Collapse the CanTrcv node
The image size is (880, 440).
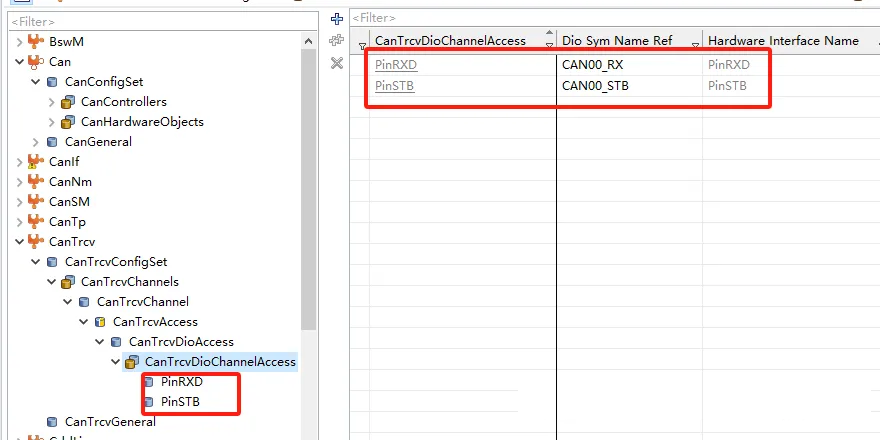[x=20, y=242]
